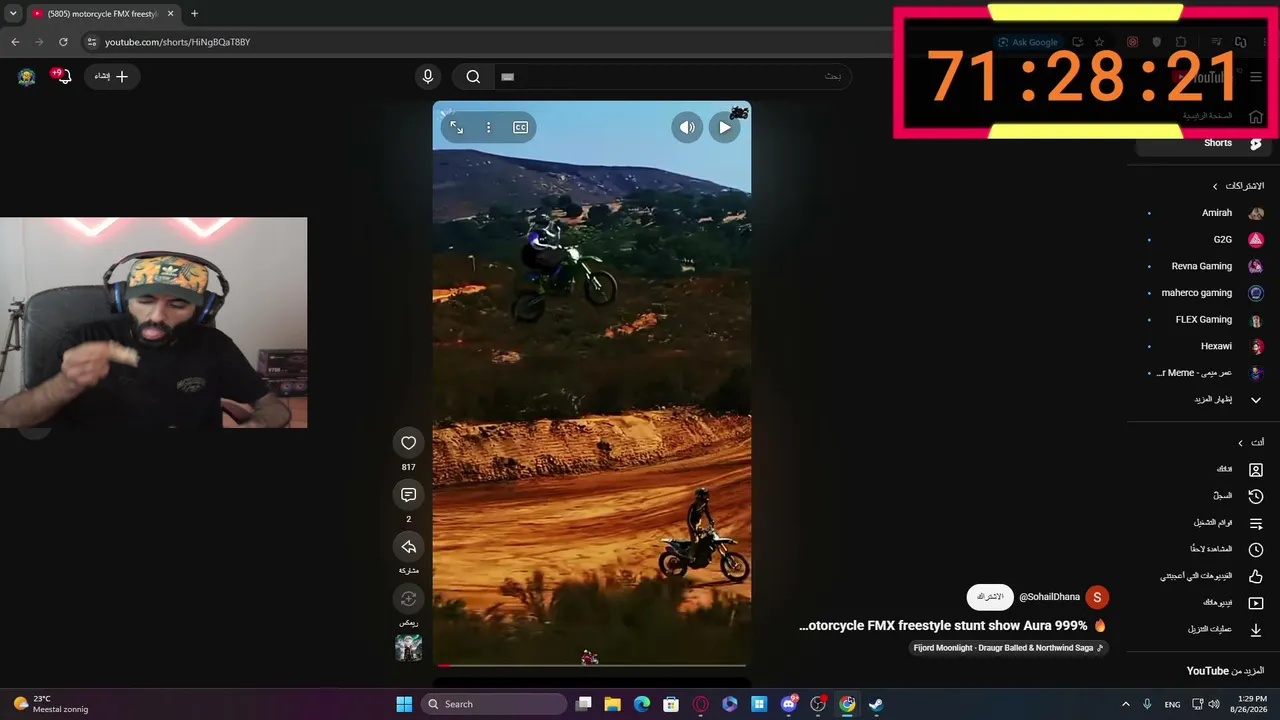Viewport: 1280px width, 720px height.
Task: Show hidden system tray icons
Action: (x=1125, y=704)
